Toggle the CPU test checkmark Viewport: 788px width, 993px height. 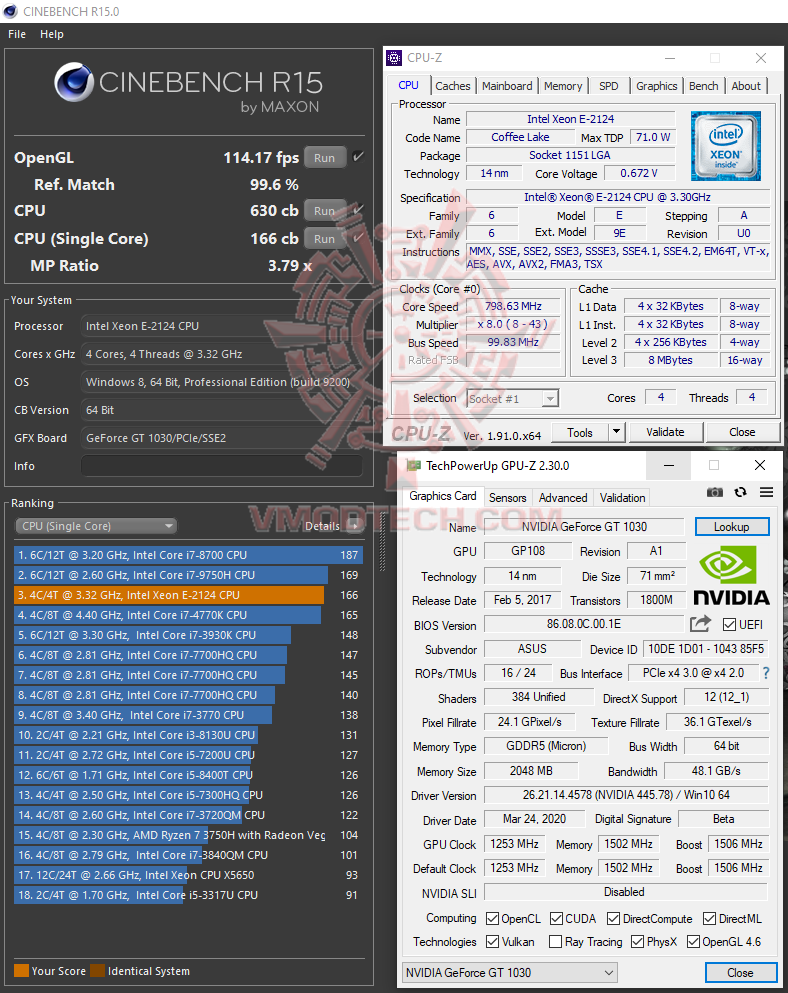358,210
